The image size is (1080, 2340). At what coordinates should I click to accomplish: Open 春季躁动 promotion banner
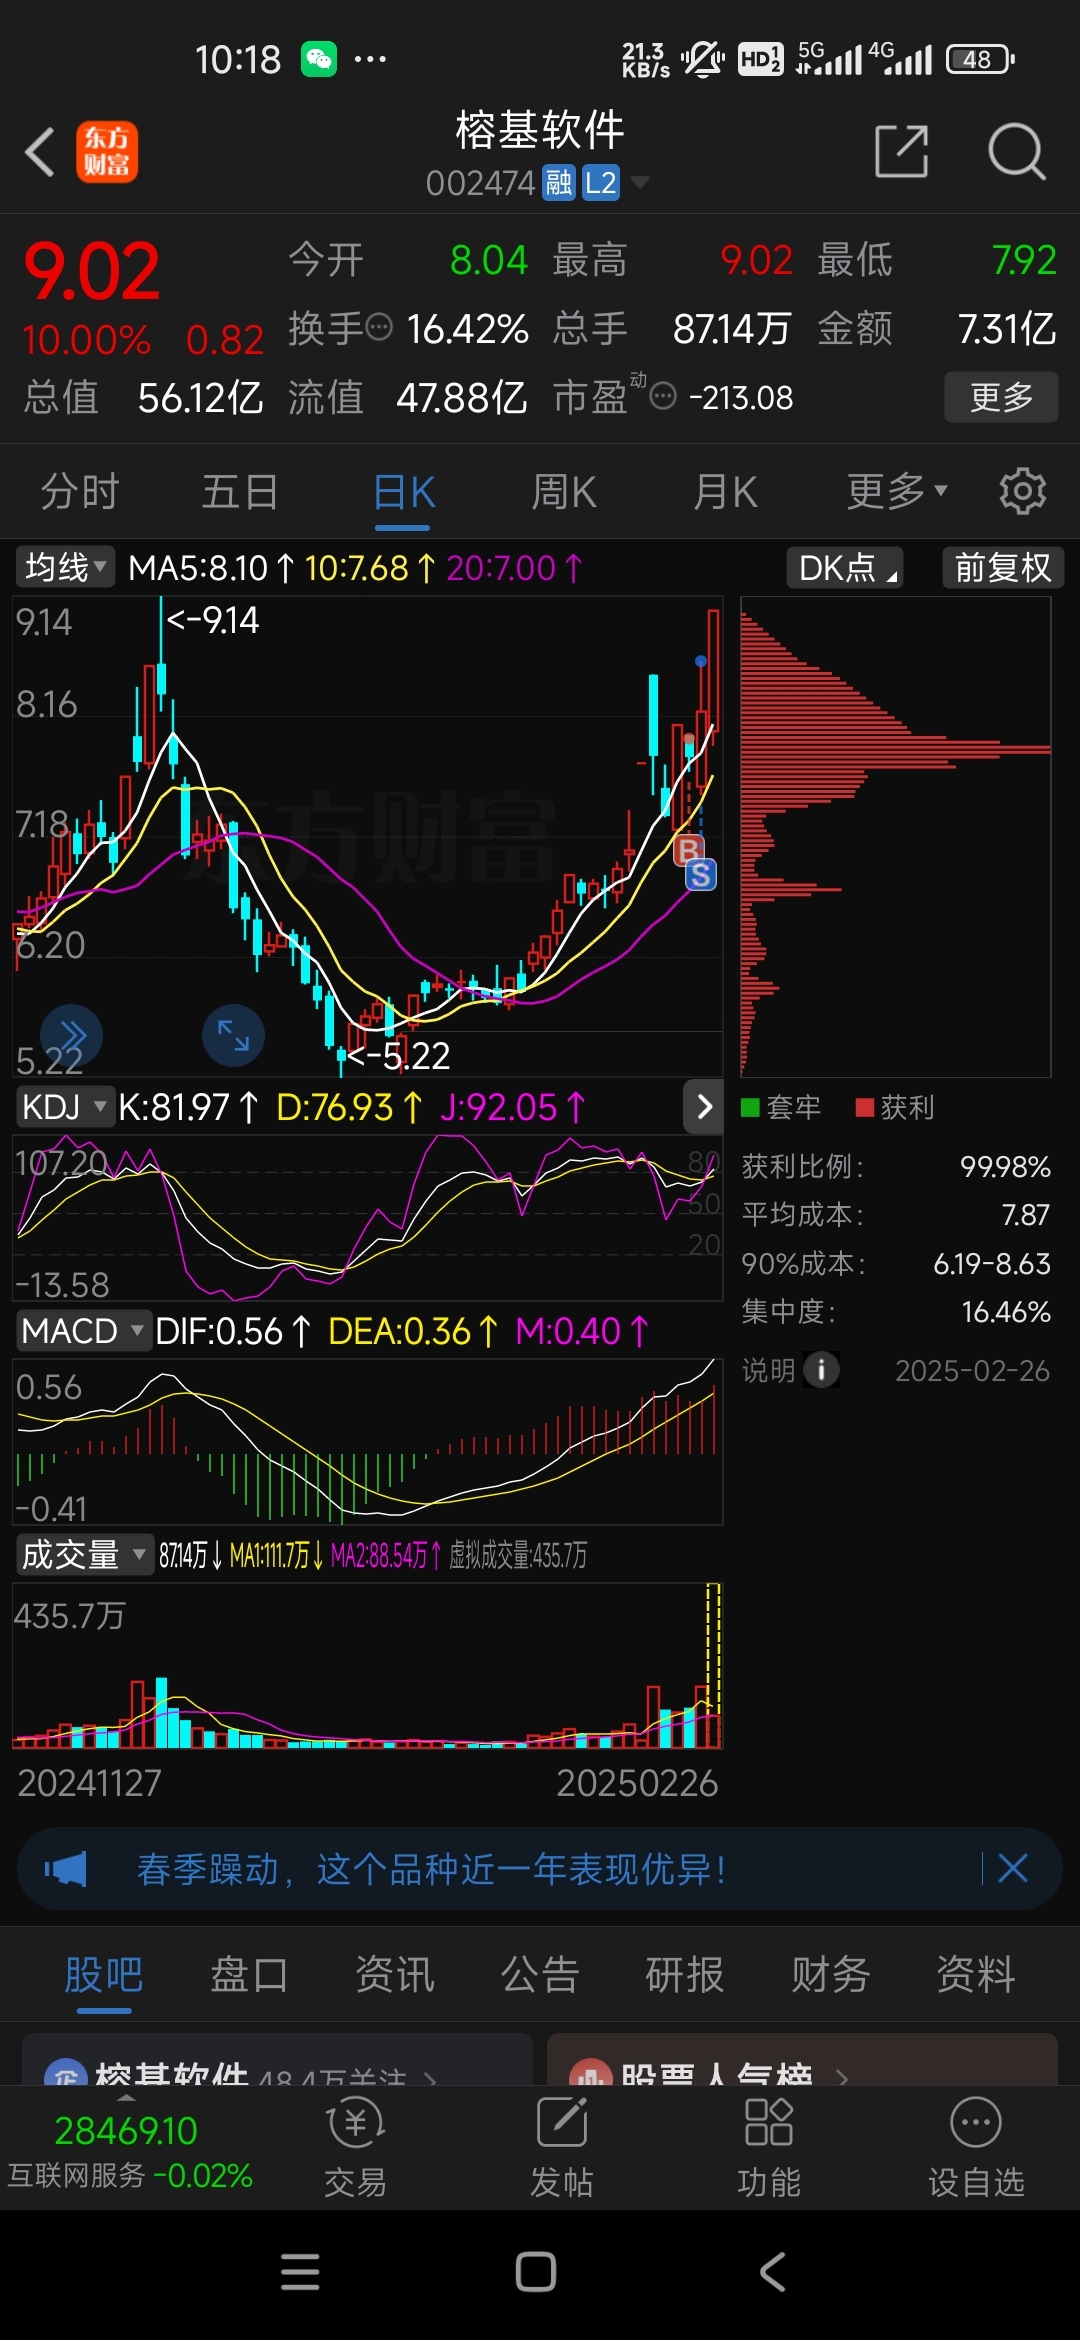click(x=540, y=1868)
